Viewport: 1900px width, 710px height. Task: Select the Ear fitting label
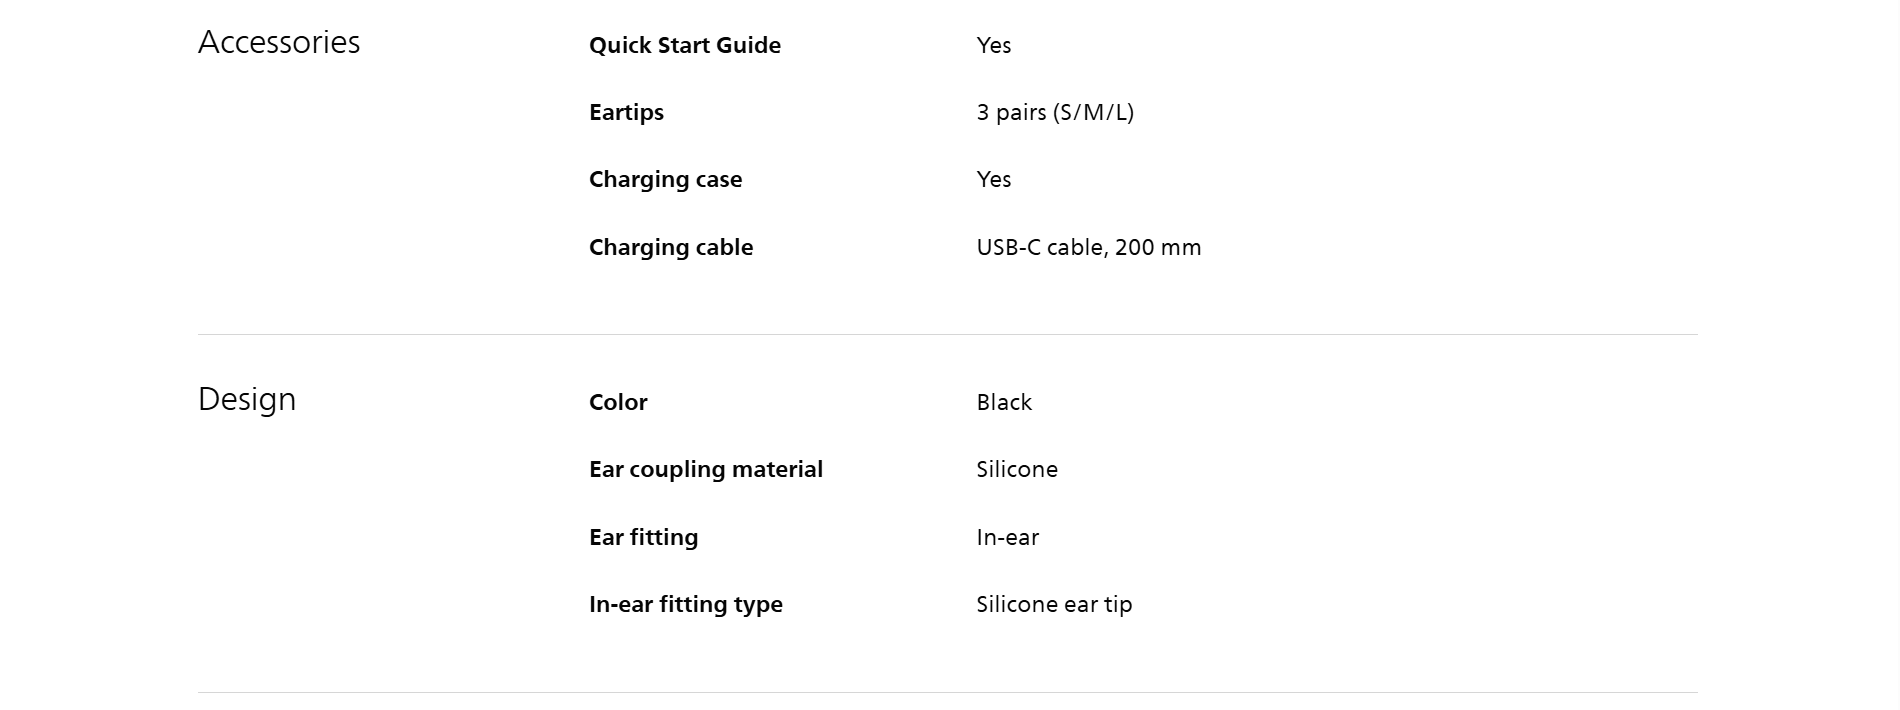643,537
